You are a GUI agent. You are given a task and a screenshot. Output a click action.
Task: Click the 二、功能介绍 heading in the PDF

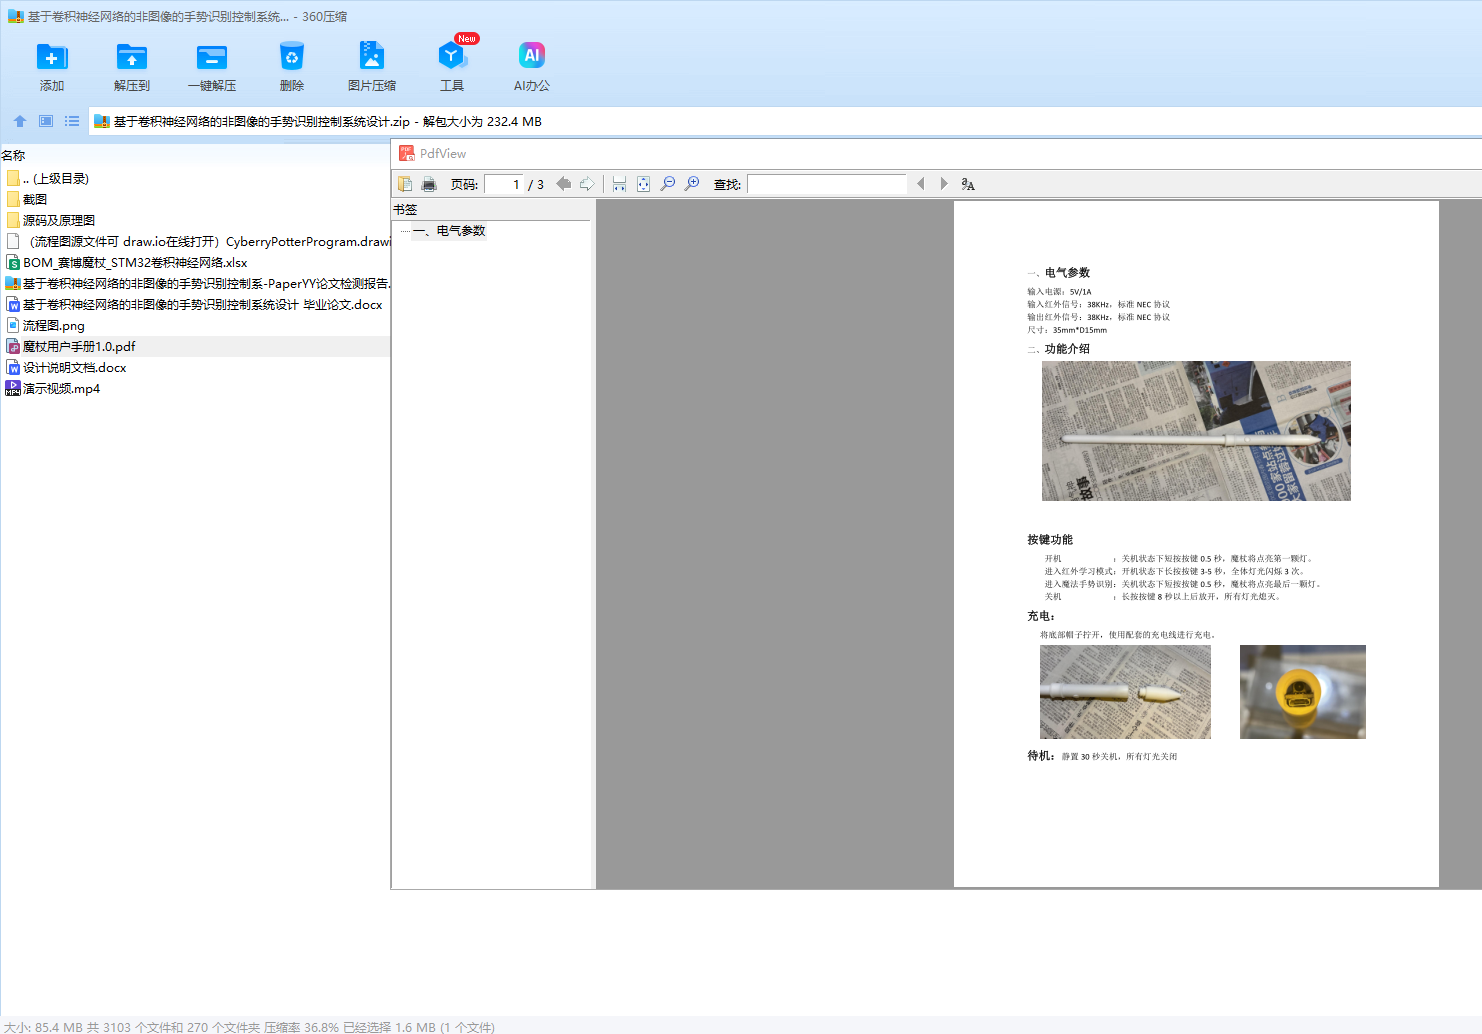[1059, 349]
